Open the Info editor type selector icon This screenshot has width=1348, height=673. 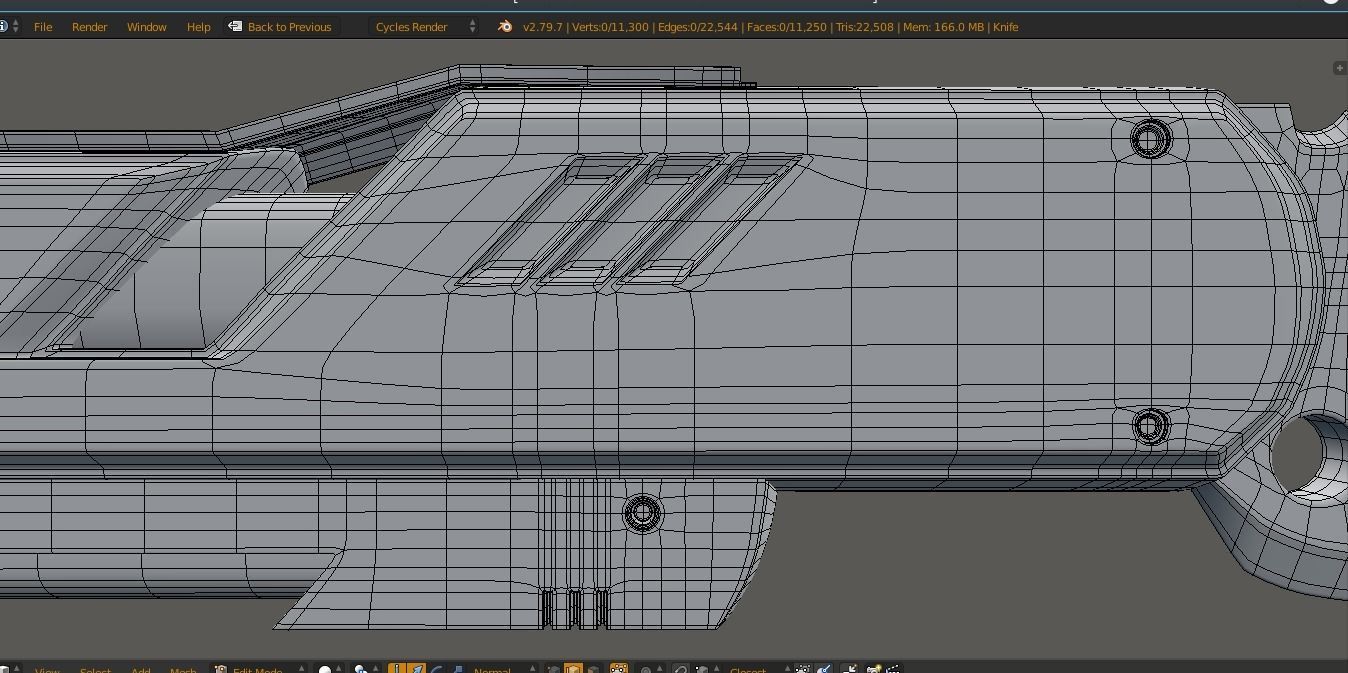(x=9, y=26)
